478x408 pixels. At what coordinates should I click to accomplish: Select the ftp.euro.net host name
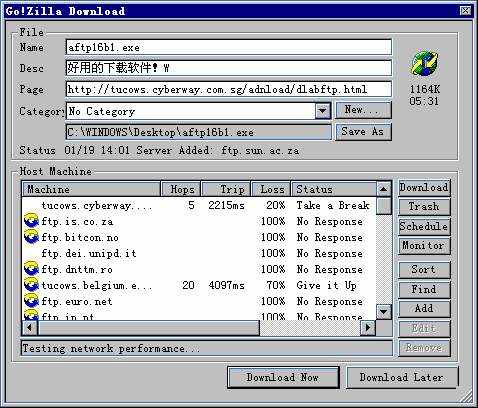coord(77,301)
